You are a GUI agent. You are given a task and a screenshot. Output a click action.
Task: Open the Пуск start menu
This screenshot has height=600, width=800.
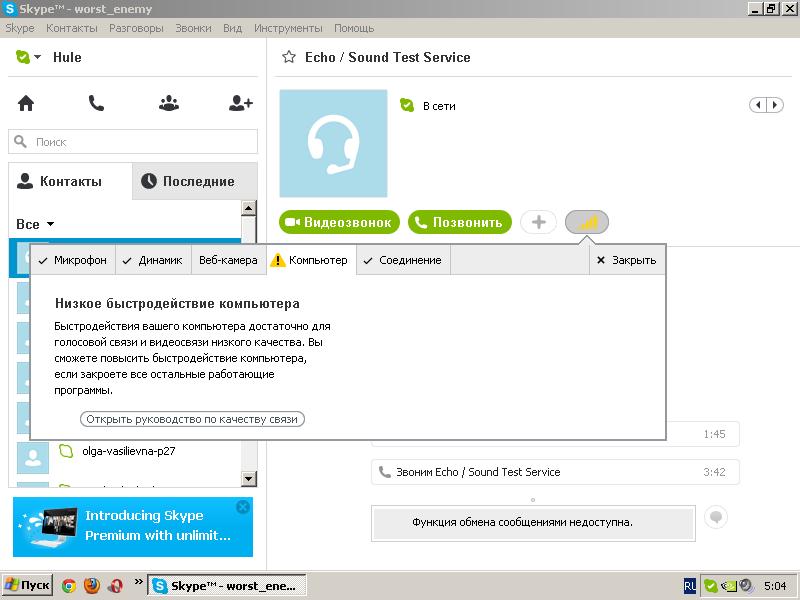pos(28,585)
